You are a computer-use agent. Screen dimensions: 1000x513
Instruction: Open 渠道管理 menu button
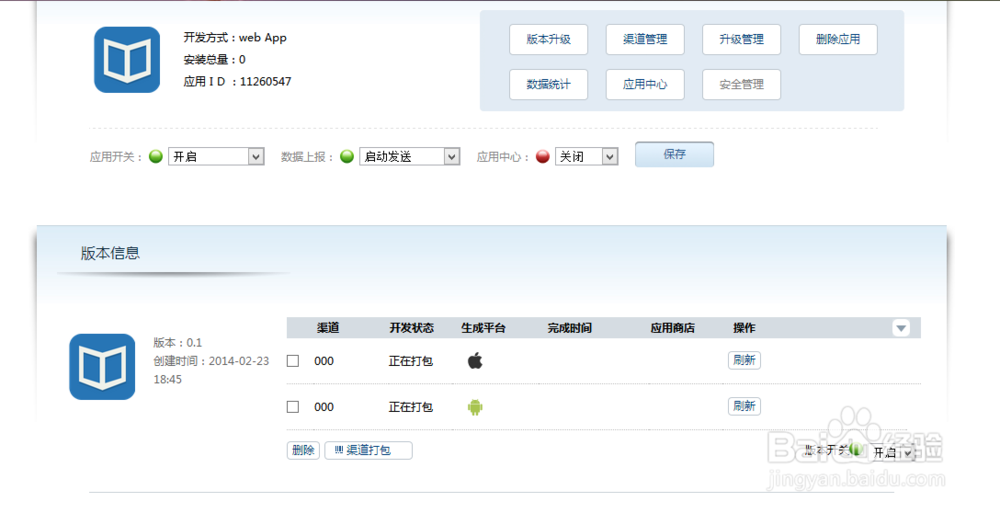(645, 39)
